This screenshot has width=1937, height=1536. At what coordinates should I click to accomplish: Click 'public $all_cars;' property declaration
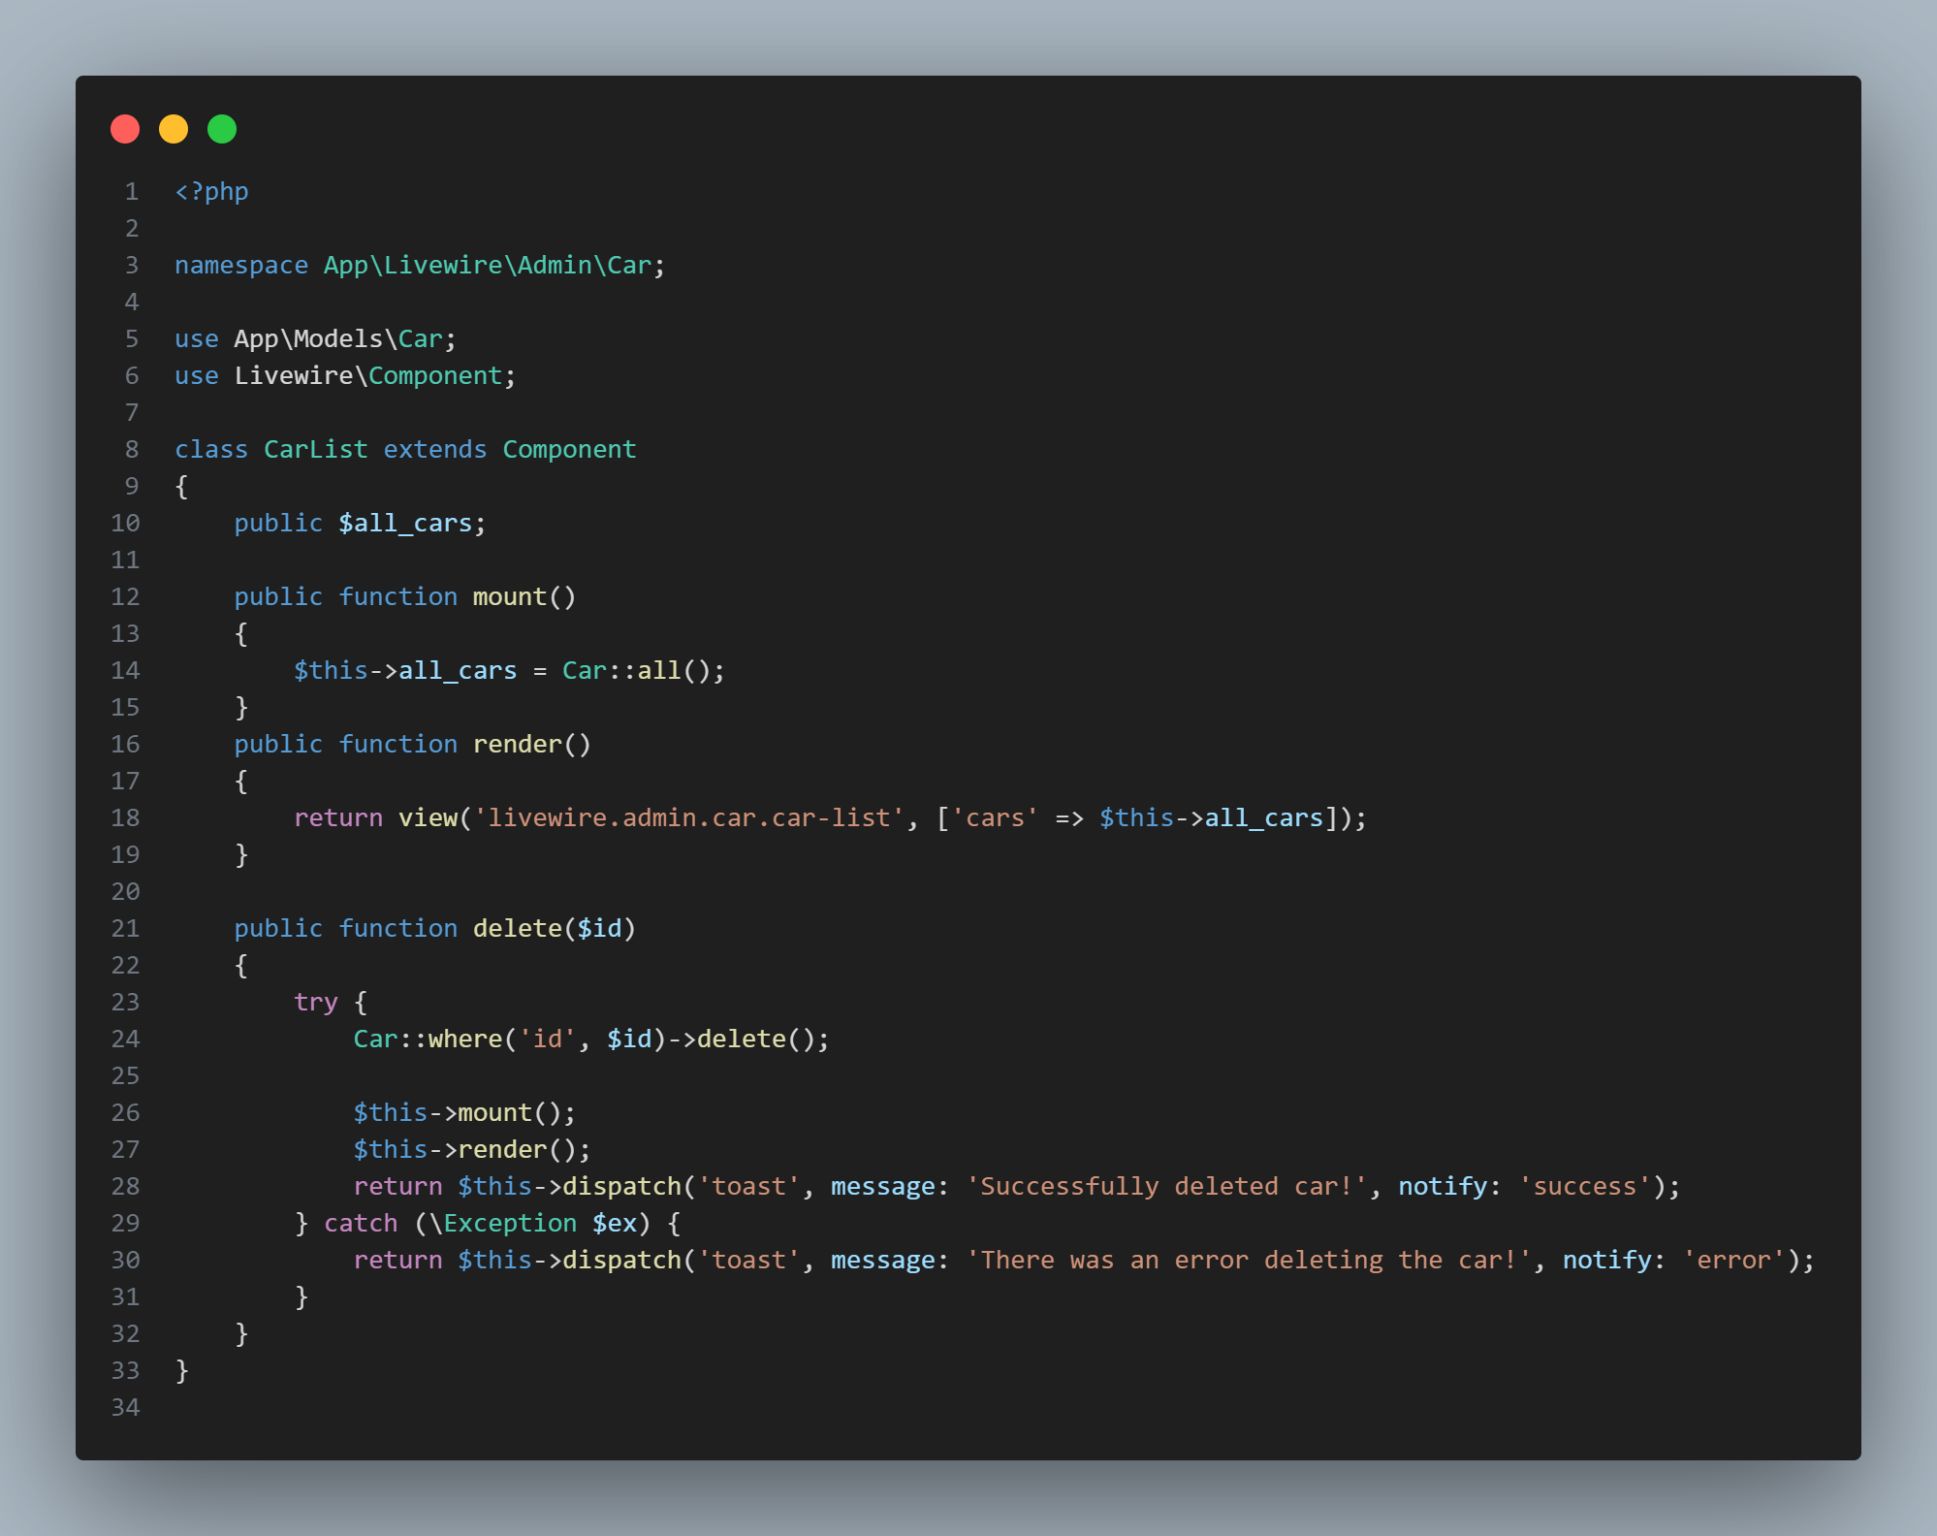coord(360,523)
